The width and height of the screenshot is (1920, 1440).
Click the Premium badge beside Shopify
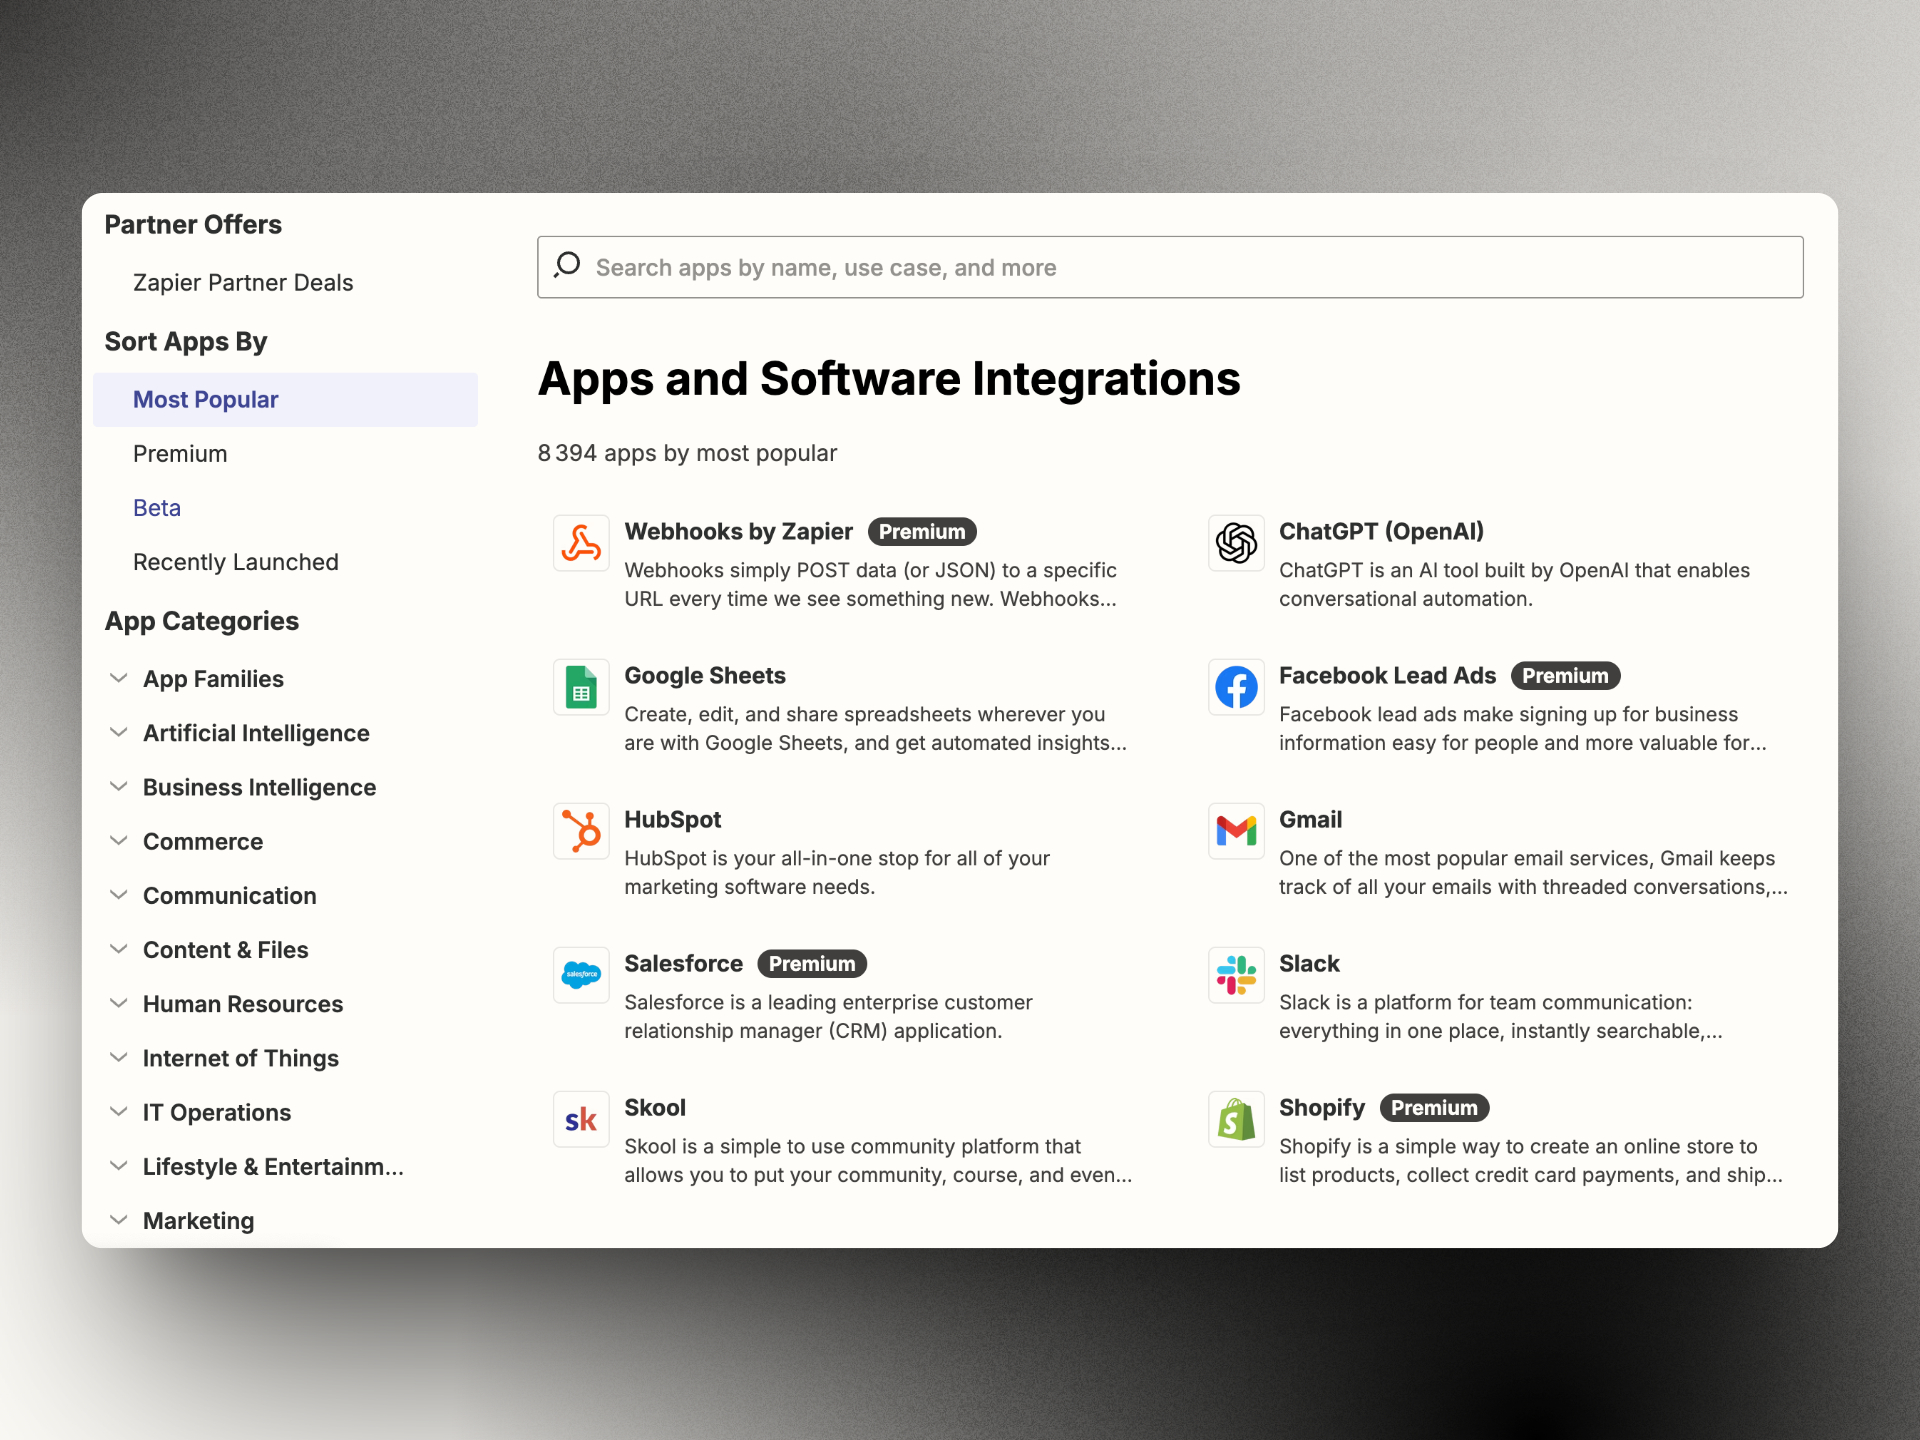point(1434,1107)
